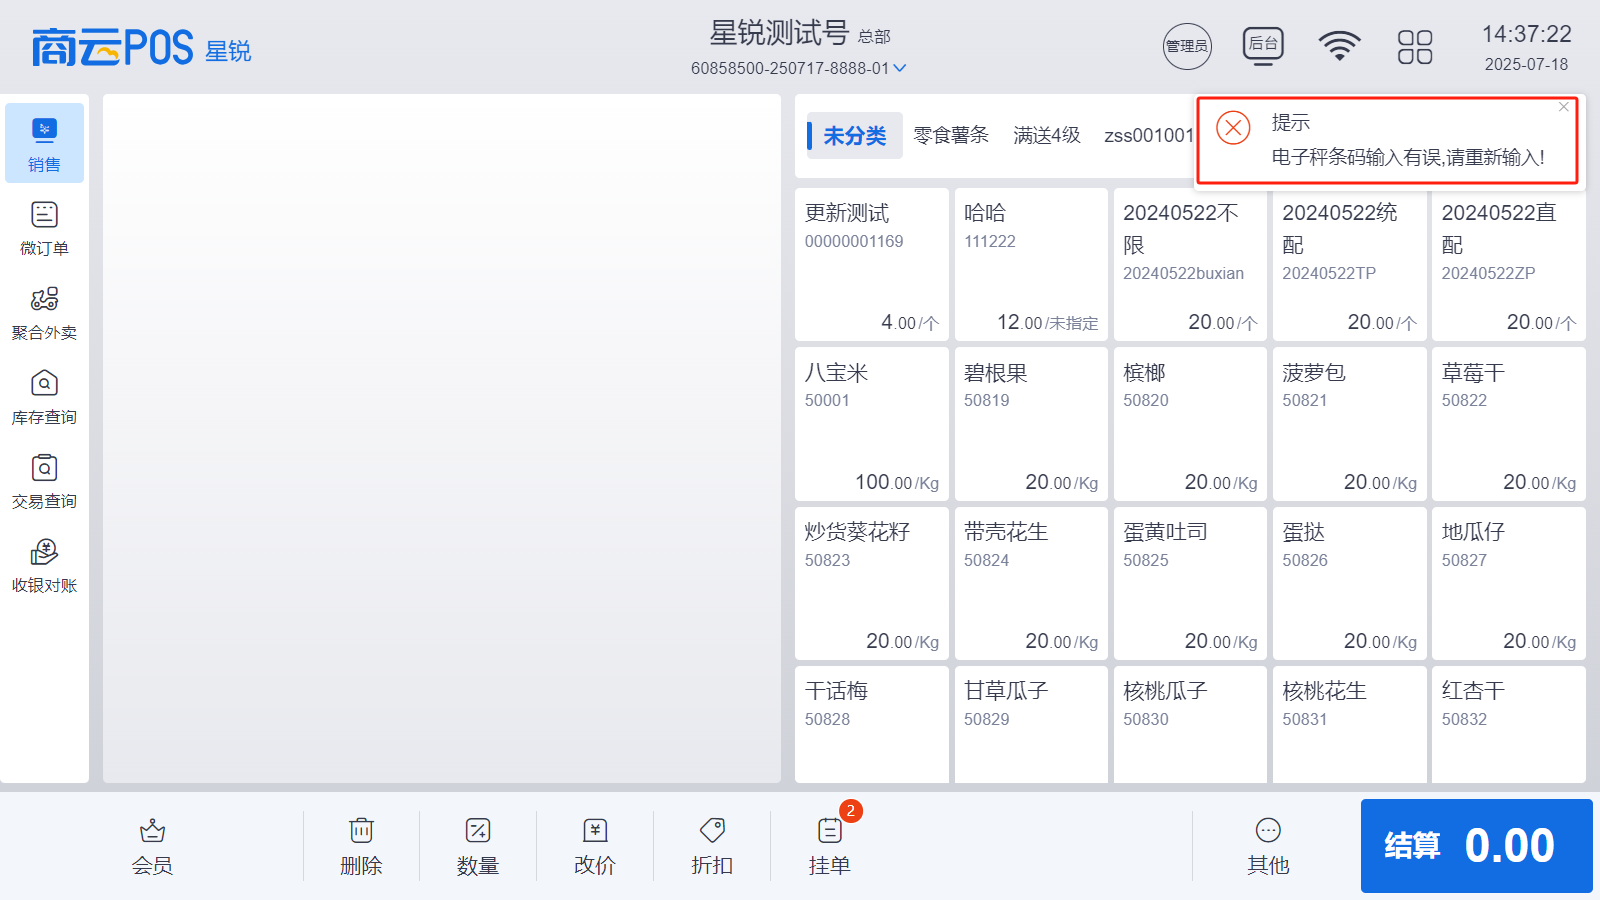The width and height of the screenshot is (1600, 900).
Task: Add 哈哈 product 111222
Action: [x=1031, y=265]
